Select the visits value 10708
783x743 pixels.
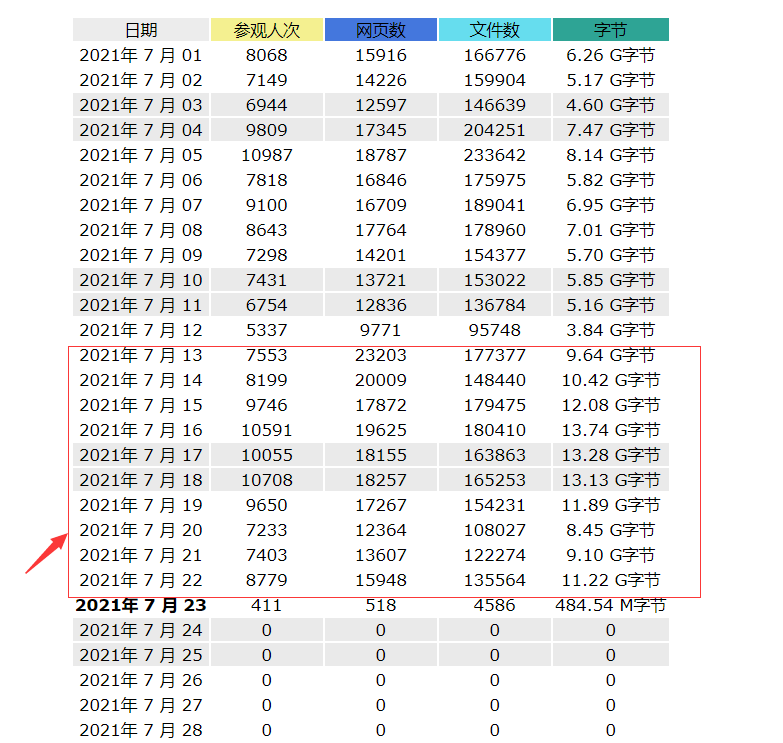coord(267,480)
